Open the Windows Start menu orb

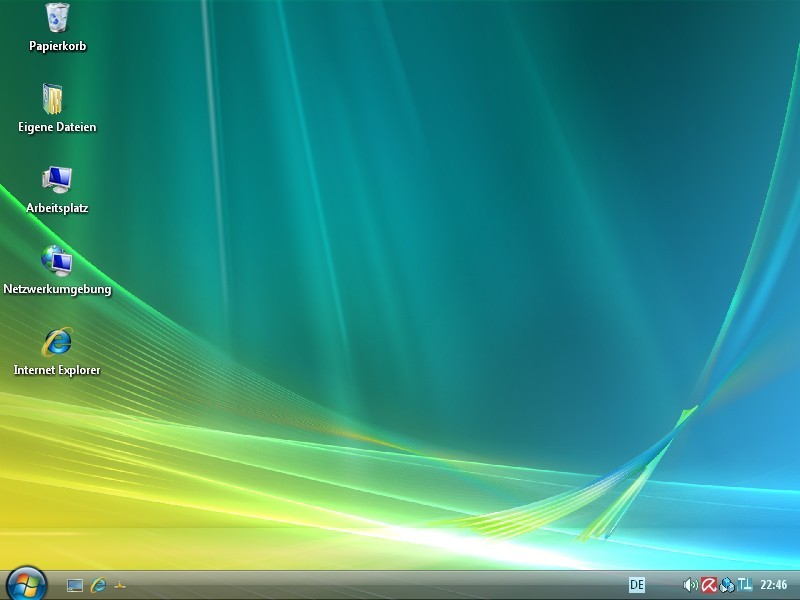pos(26,584)
